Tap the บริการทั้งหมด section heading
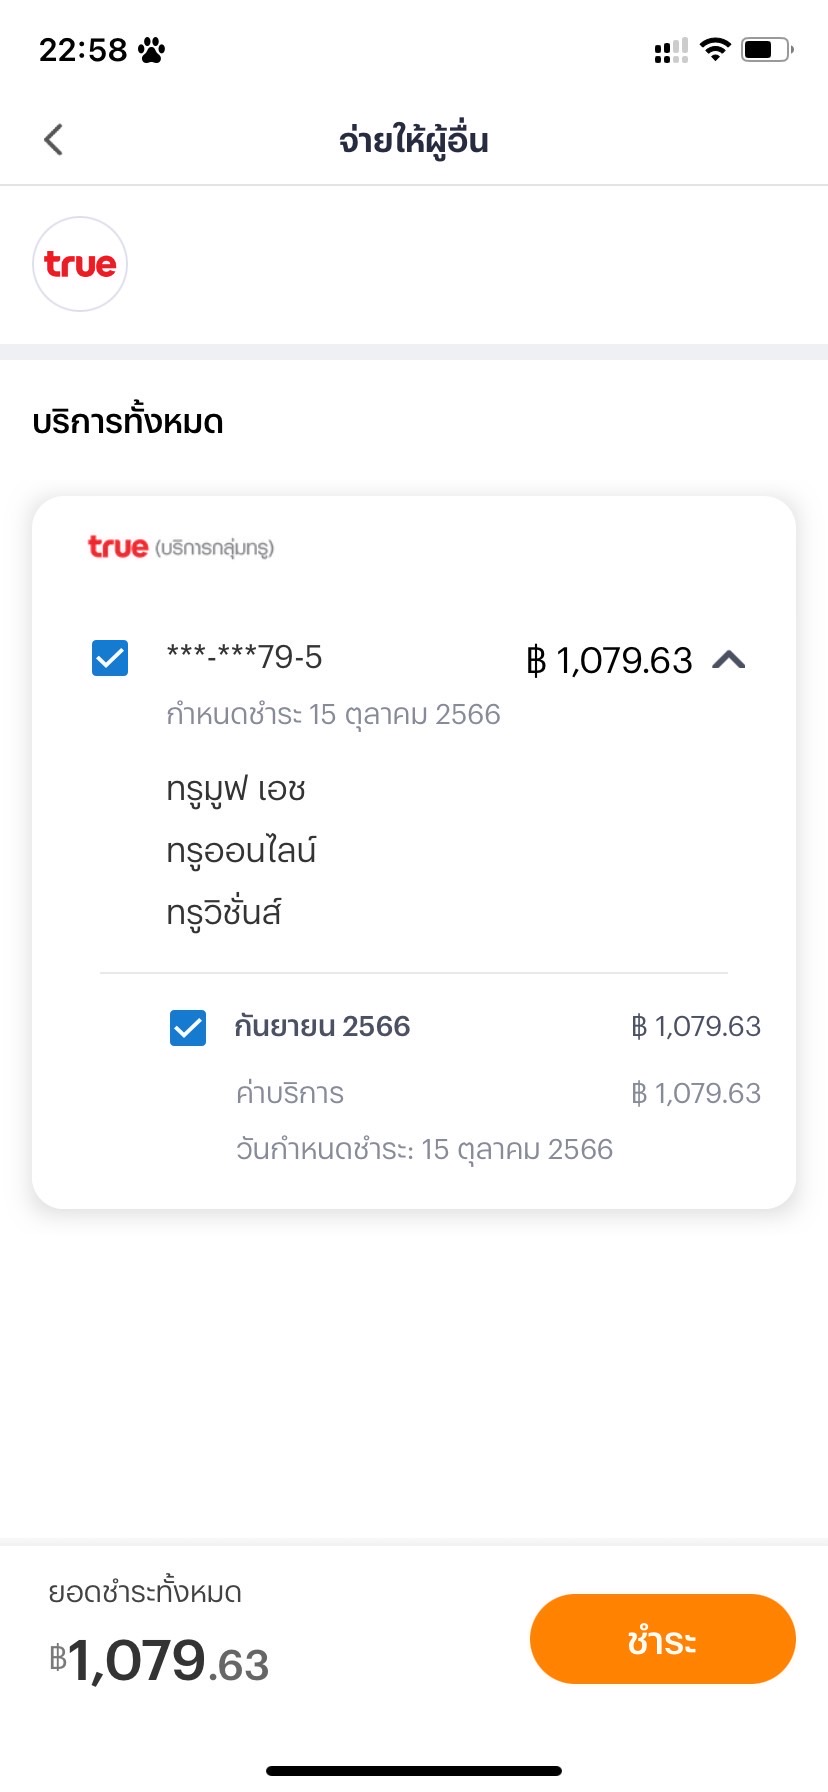 [x=128, y=422]
